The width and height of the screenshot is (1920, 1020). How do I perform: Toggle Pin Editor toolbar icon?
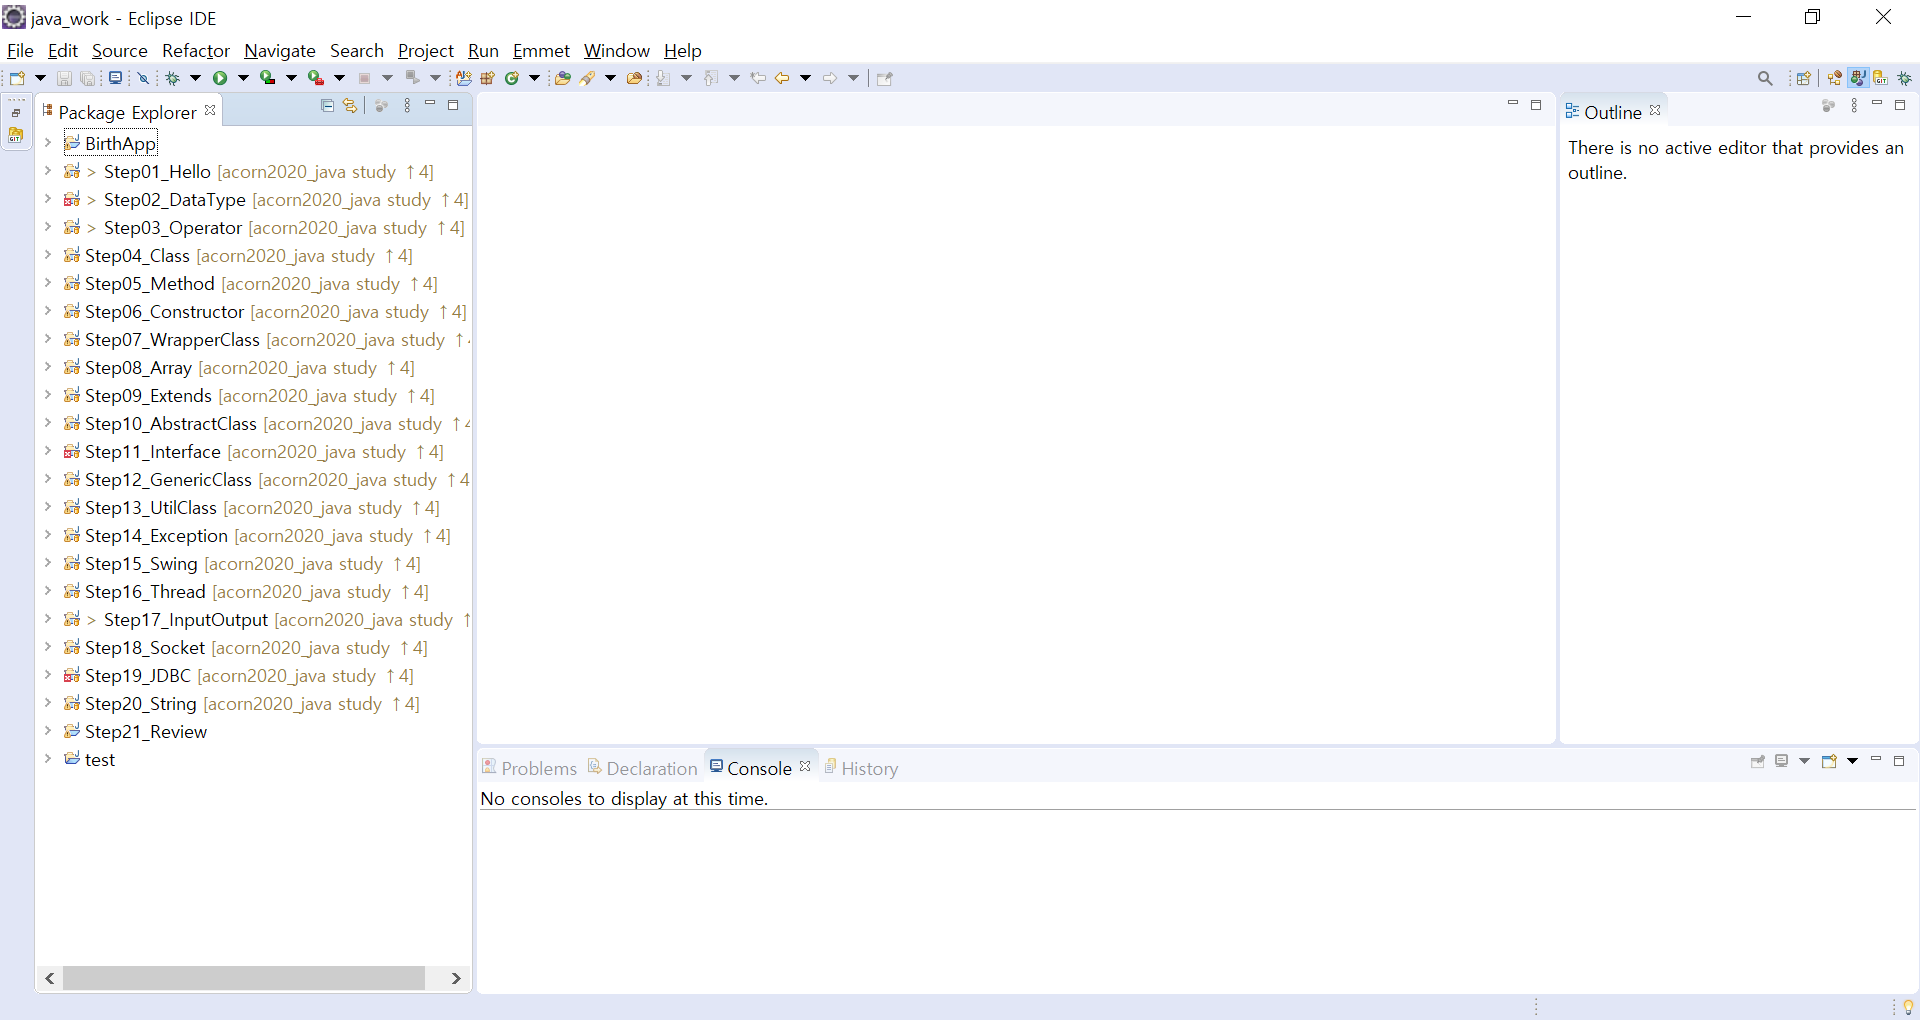point(884,78)
